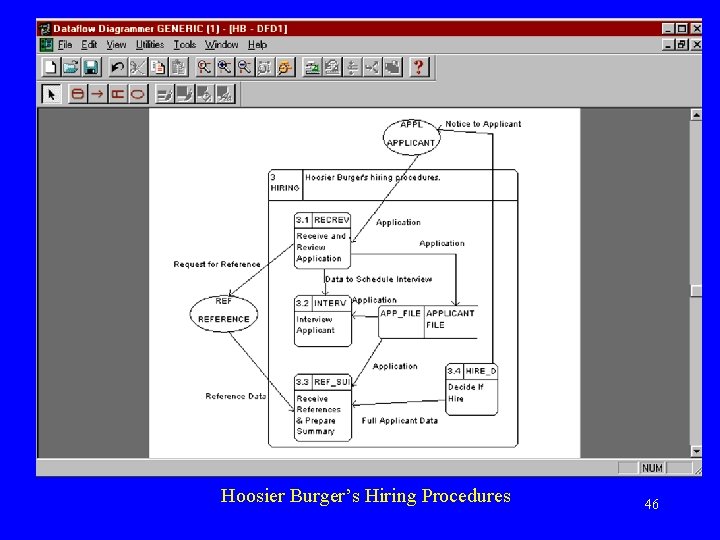Click the greyed icon left of the red question mark
This screenshot has width=720, height=540.
pyautogui.click(x=393, y=67)
